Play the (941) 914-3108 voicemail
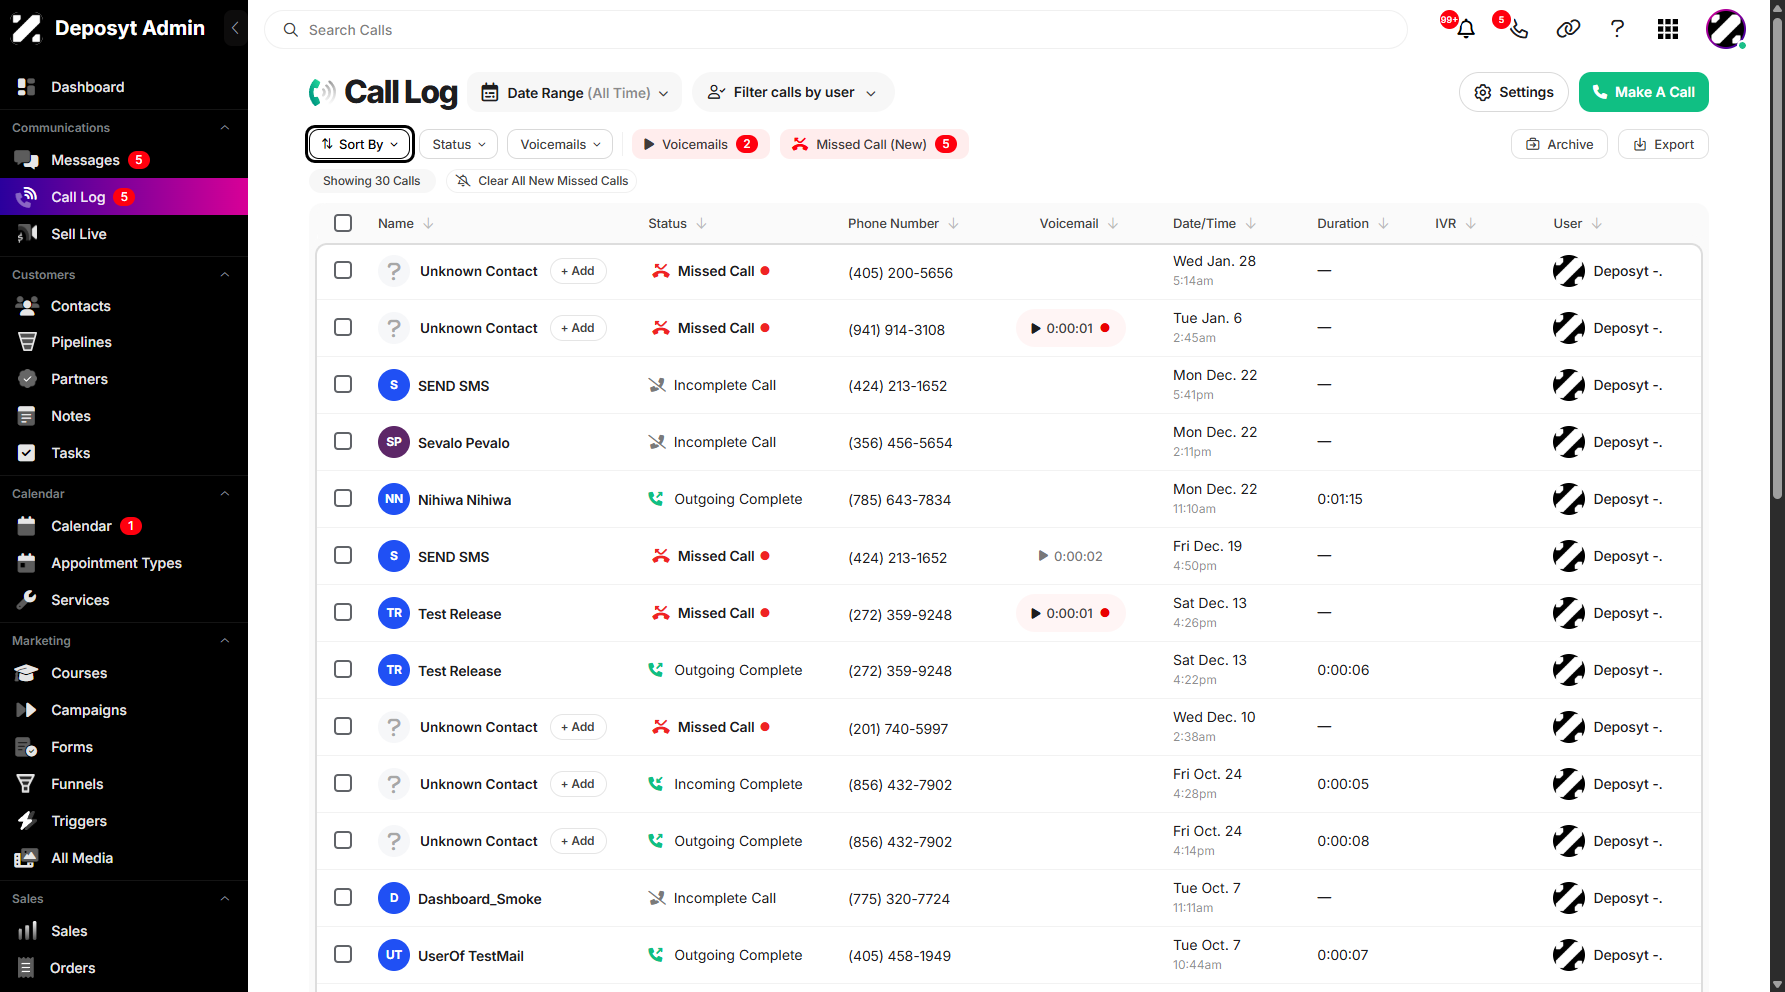 [1070, 328]
